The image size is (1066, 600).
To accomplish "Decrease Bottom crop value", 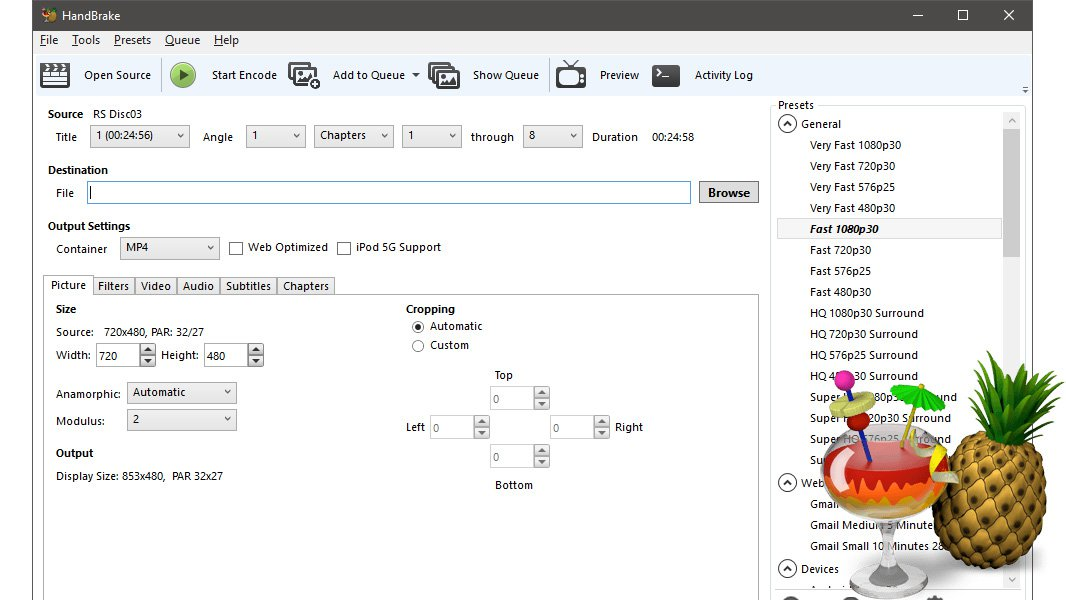I will tap(541, 462).
